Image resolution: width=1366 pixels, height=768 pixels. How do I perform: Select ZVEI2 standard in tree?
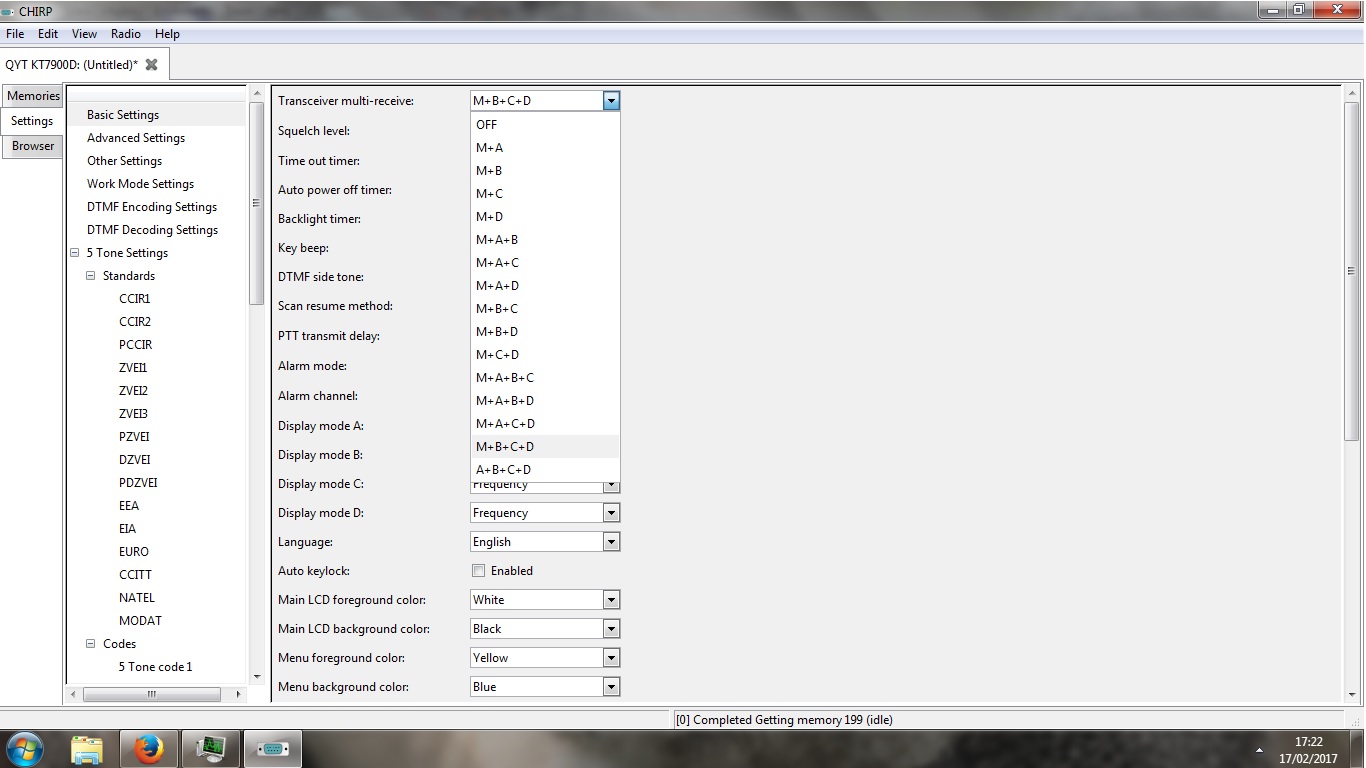(133, 391)
